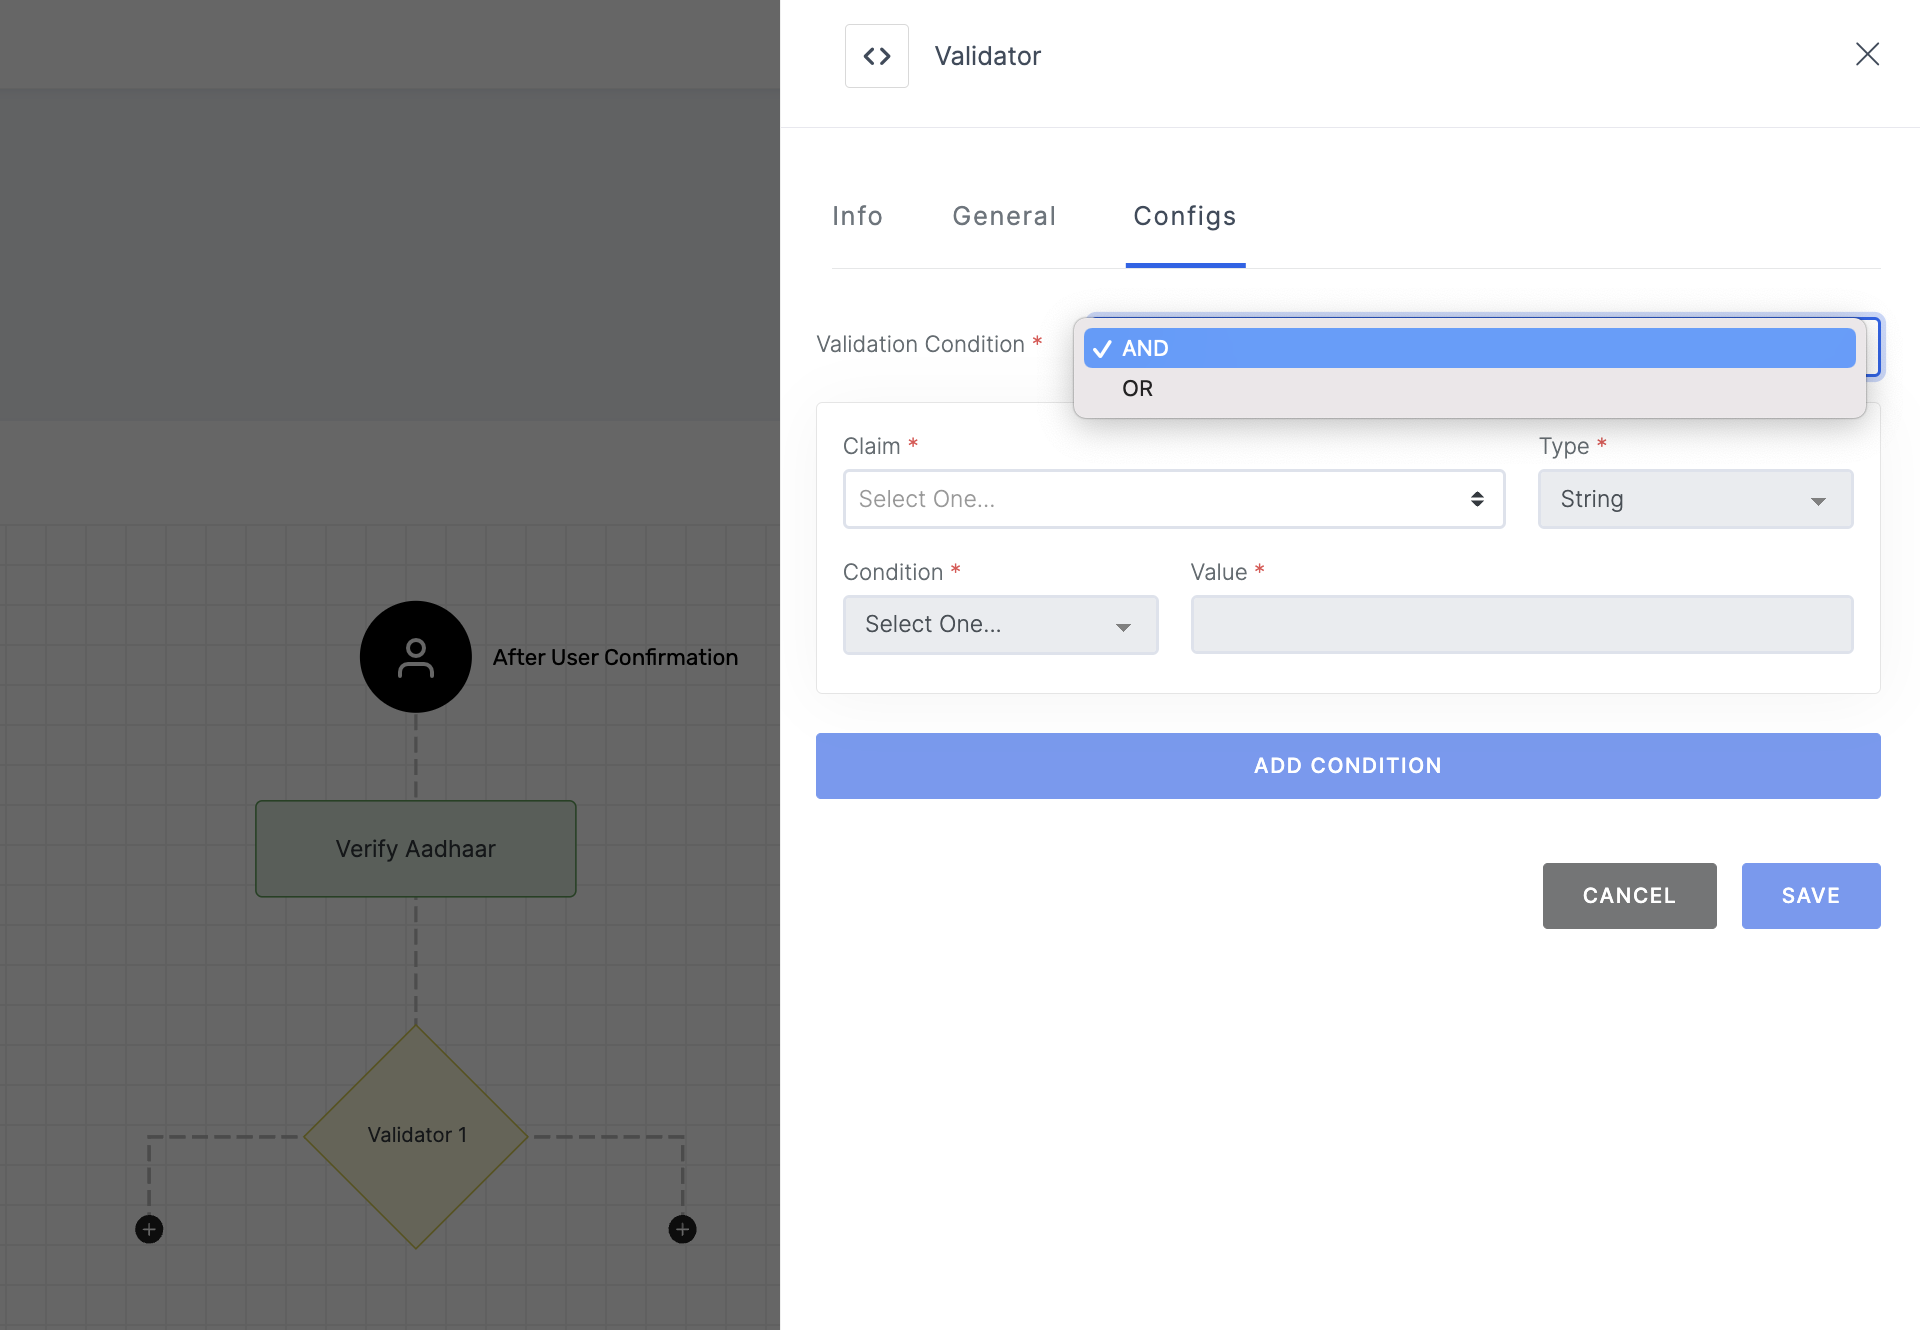Click the CANCEL button
Viewport: 1920px width, 1330px height.
tap(1630, 895)
